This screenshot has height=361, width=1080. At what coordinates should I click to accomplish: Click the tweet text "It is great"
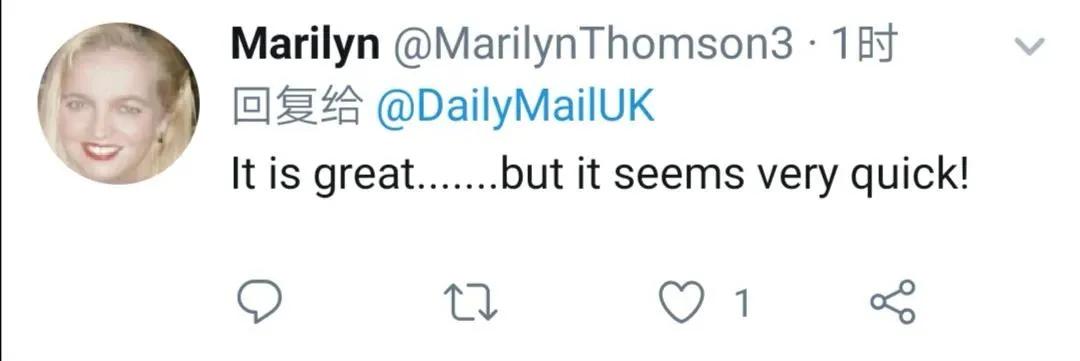click(320, 175)
